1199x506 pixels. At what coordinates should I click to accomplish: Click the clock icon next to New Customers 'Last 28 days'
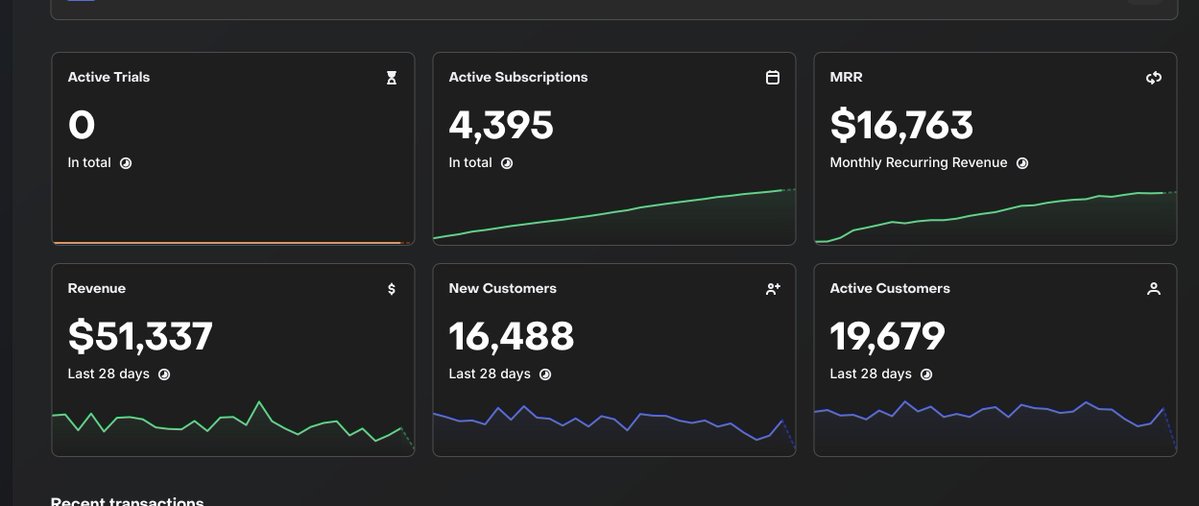(x=544, y=374)
